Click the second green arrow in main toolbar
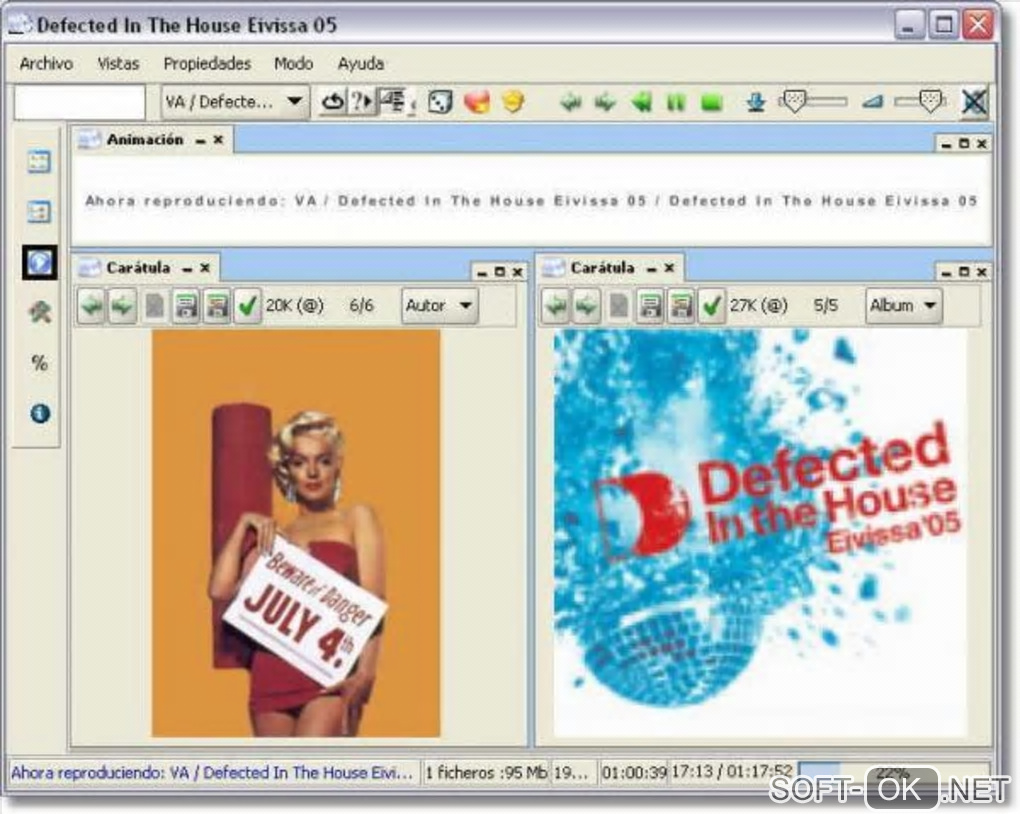The width and height of the screenshot is (1020, 814). [x=606, y=102]
